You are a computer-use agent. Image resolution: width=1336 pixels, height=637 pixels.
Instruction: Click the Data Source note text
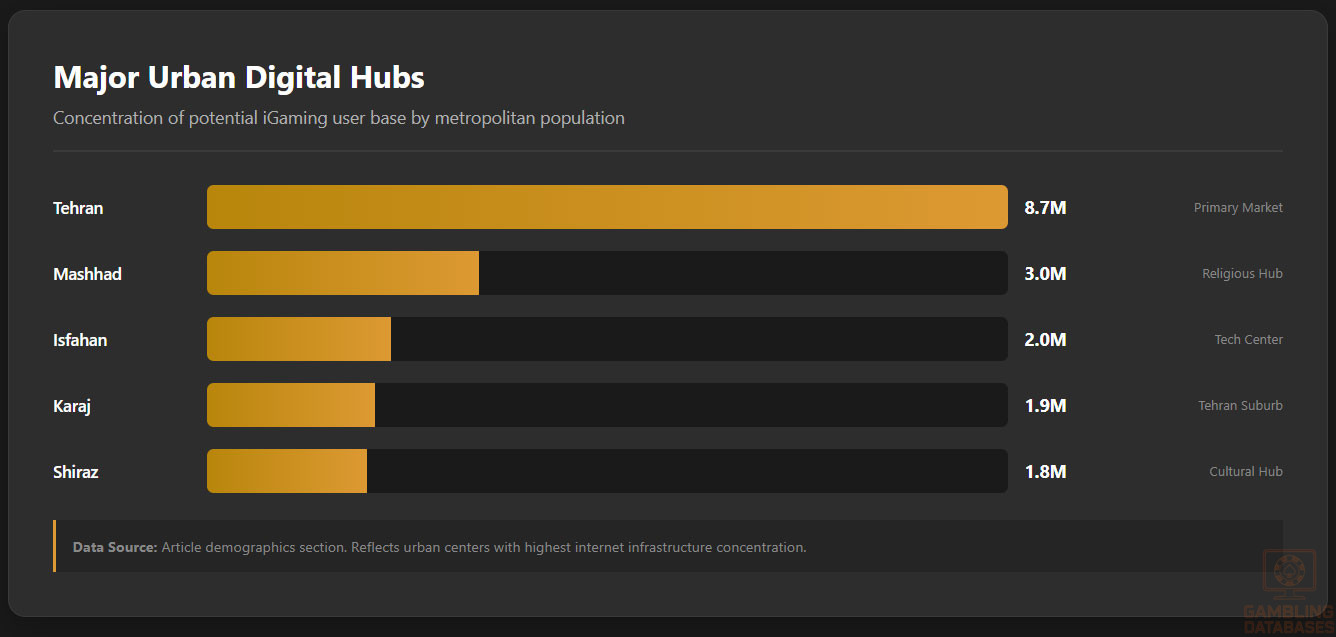[439, 548]
